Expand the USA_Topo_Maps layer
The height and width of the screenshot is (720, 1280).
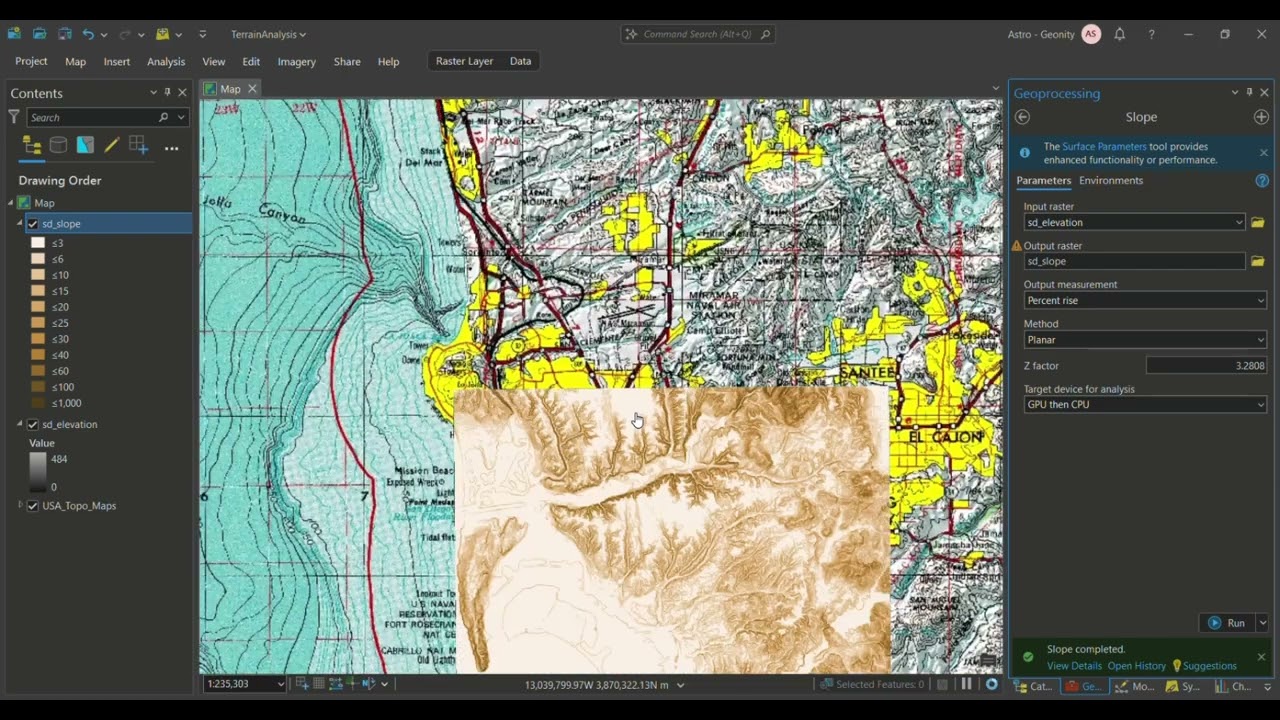point(20,506)
